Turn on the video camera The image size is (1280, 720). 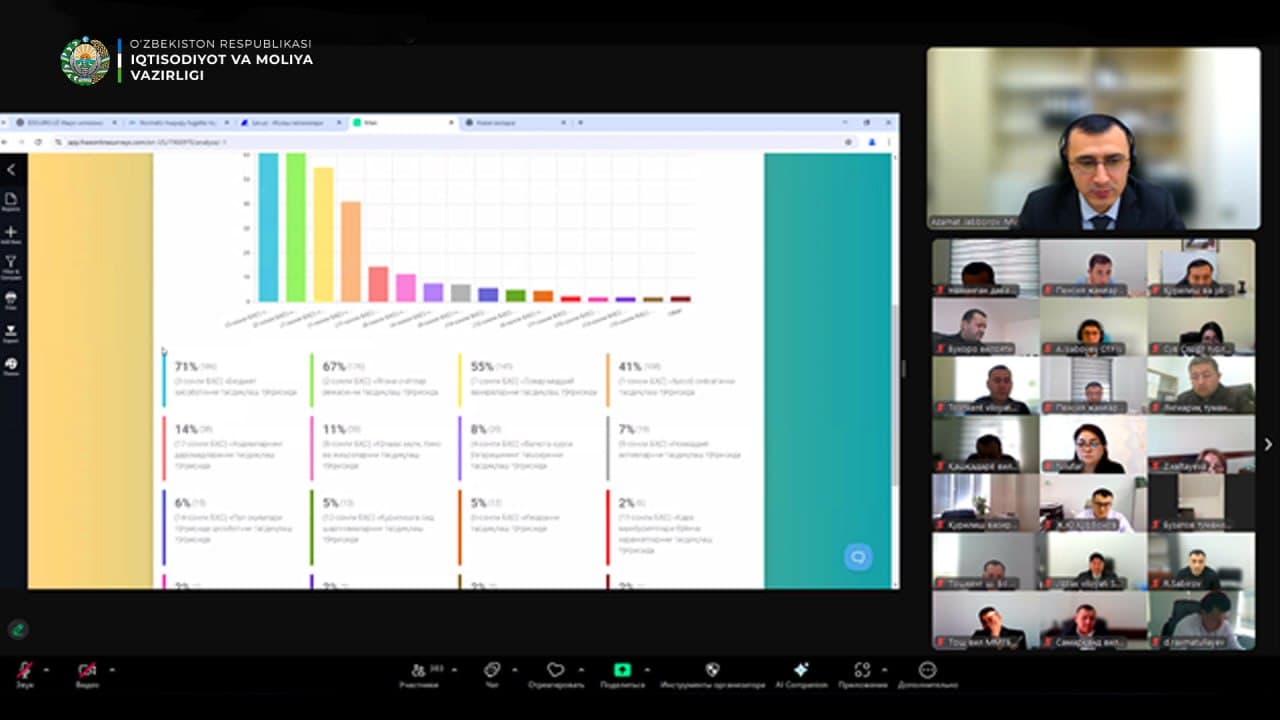(87, 670)
